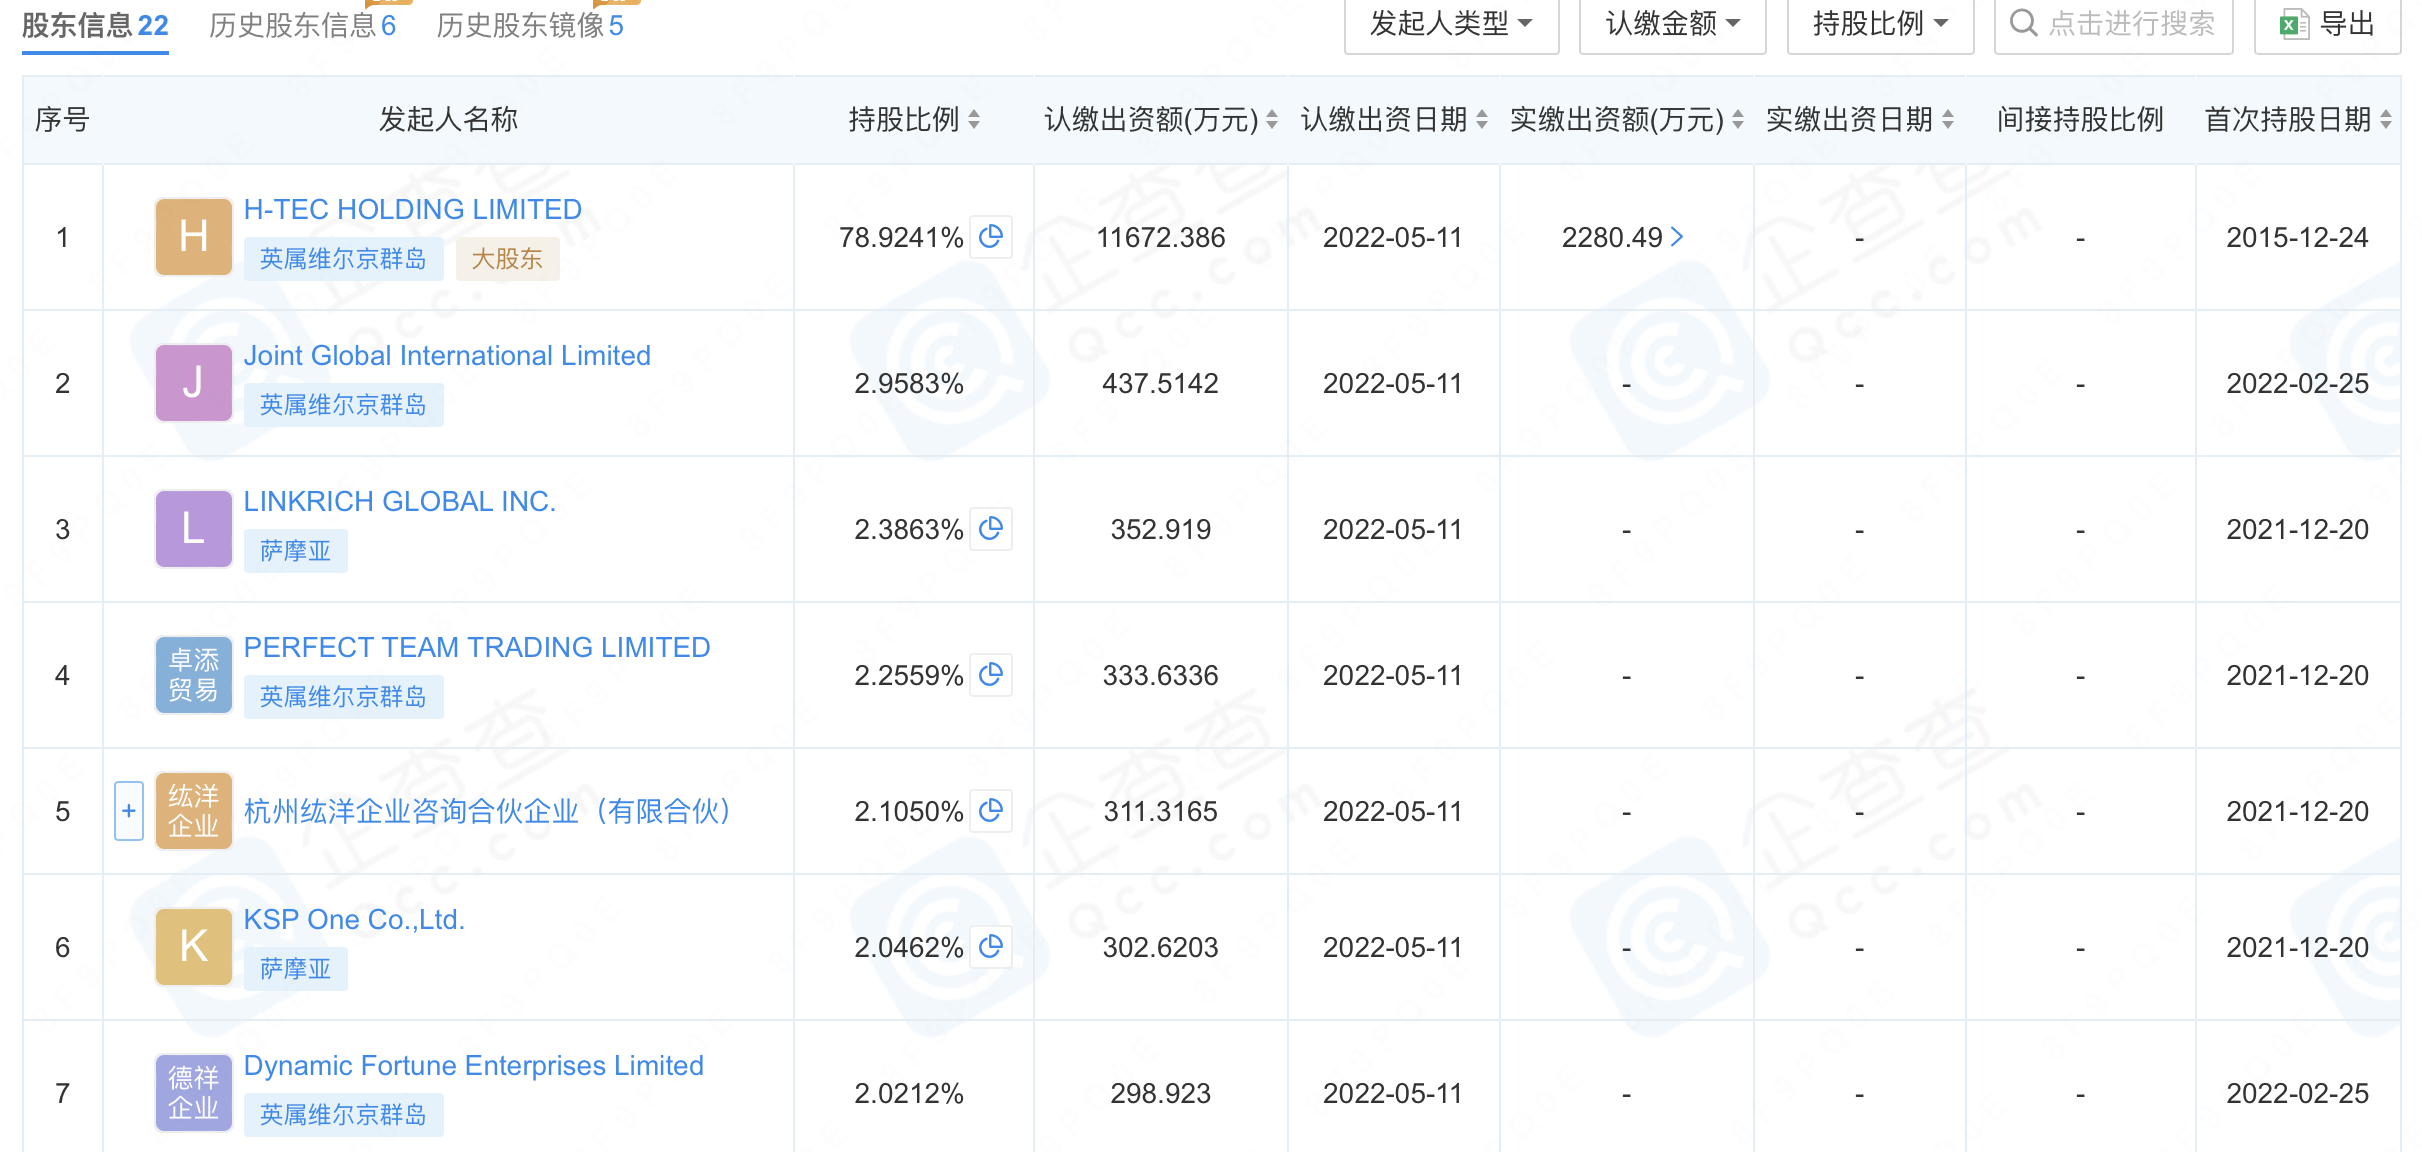The image size is (2422, 1152).
Task: Open 认缴金额 filter dropdown
Action: click(x=1673, y=24)
